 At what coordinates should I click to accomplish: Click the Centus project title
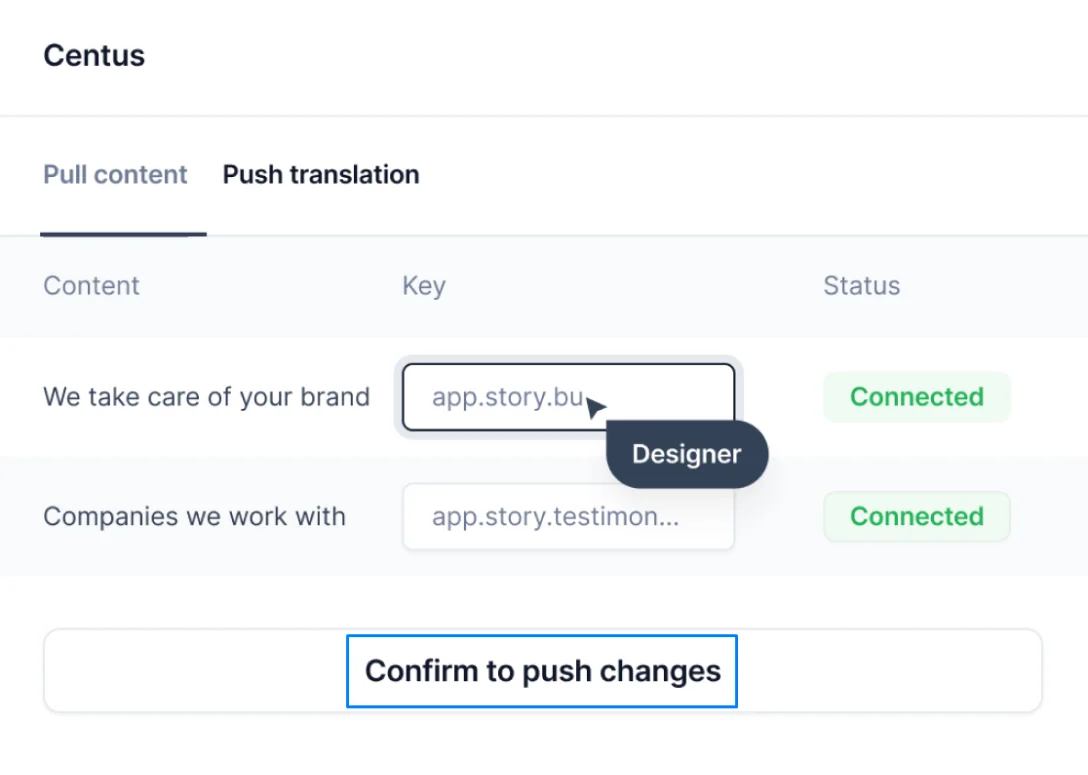coord(93,55)
